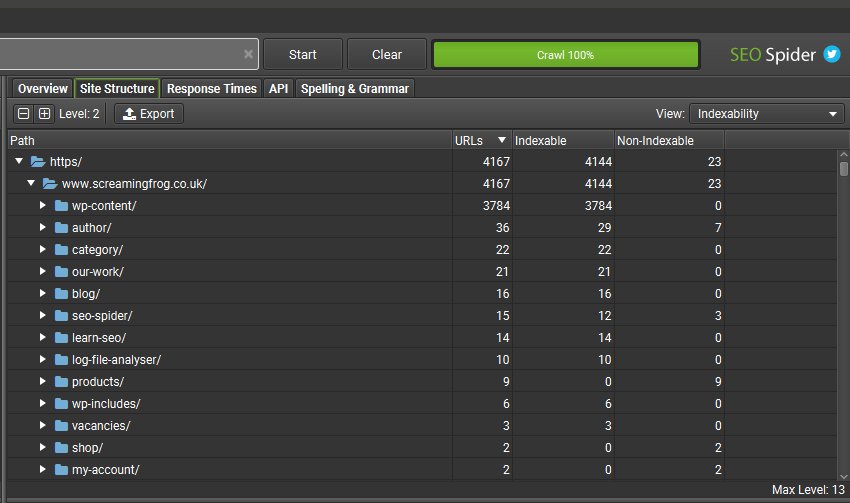Sort by the Non-Indexable column header

[669, 140]
